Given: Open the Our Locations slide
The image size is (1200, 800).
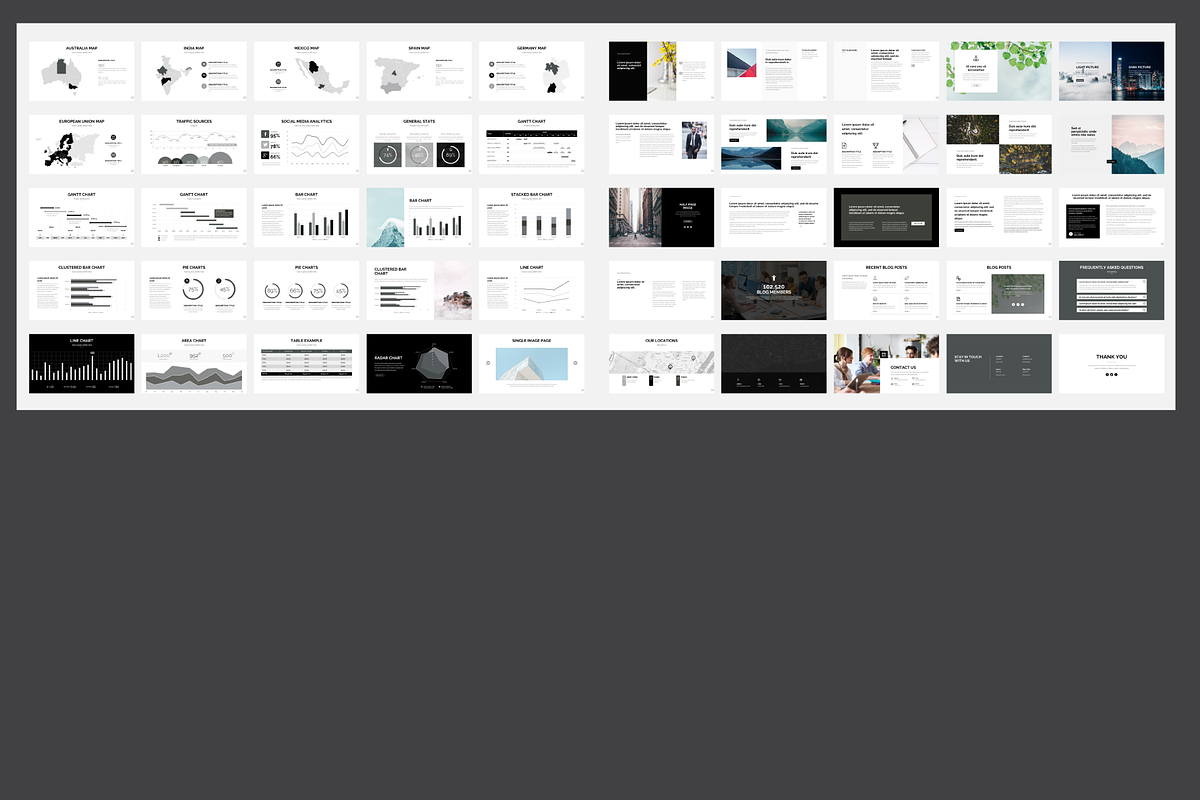Looking at the screenshot, I should [662, 363].
